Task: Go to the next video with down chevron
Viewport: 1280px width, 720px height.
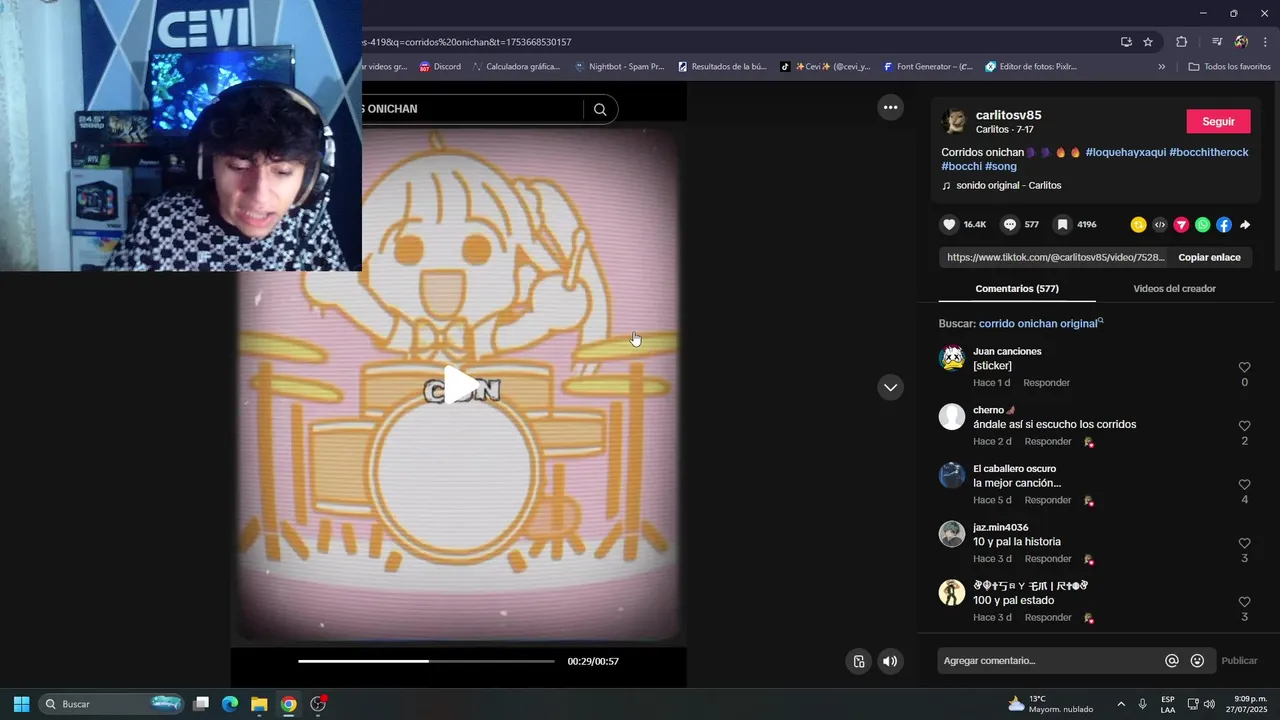Action: tap(890, 387)
